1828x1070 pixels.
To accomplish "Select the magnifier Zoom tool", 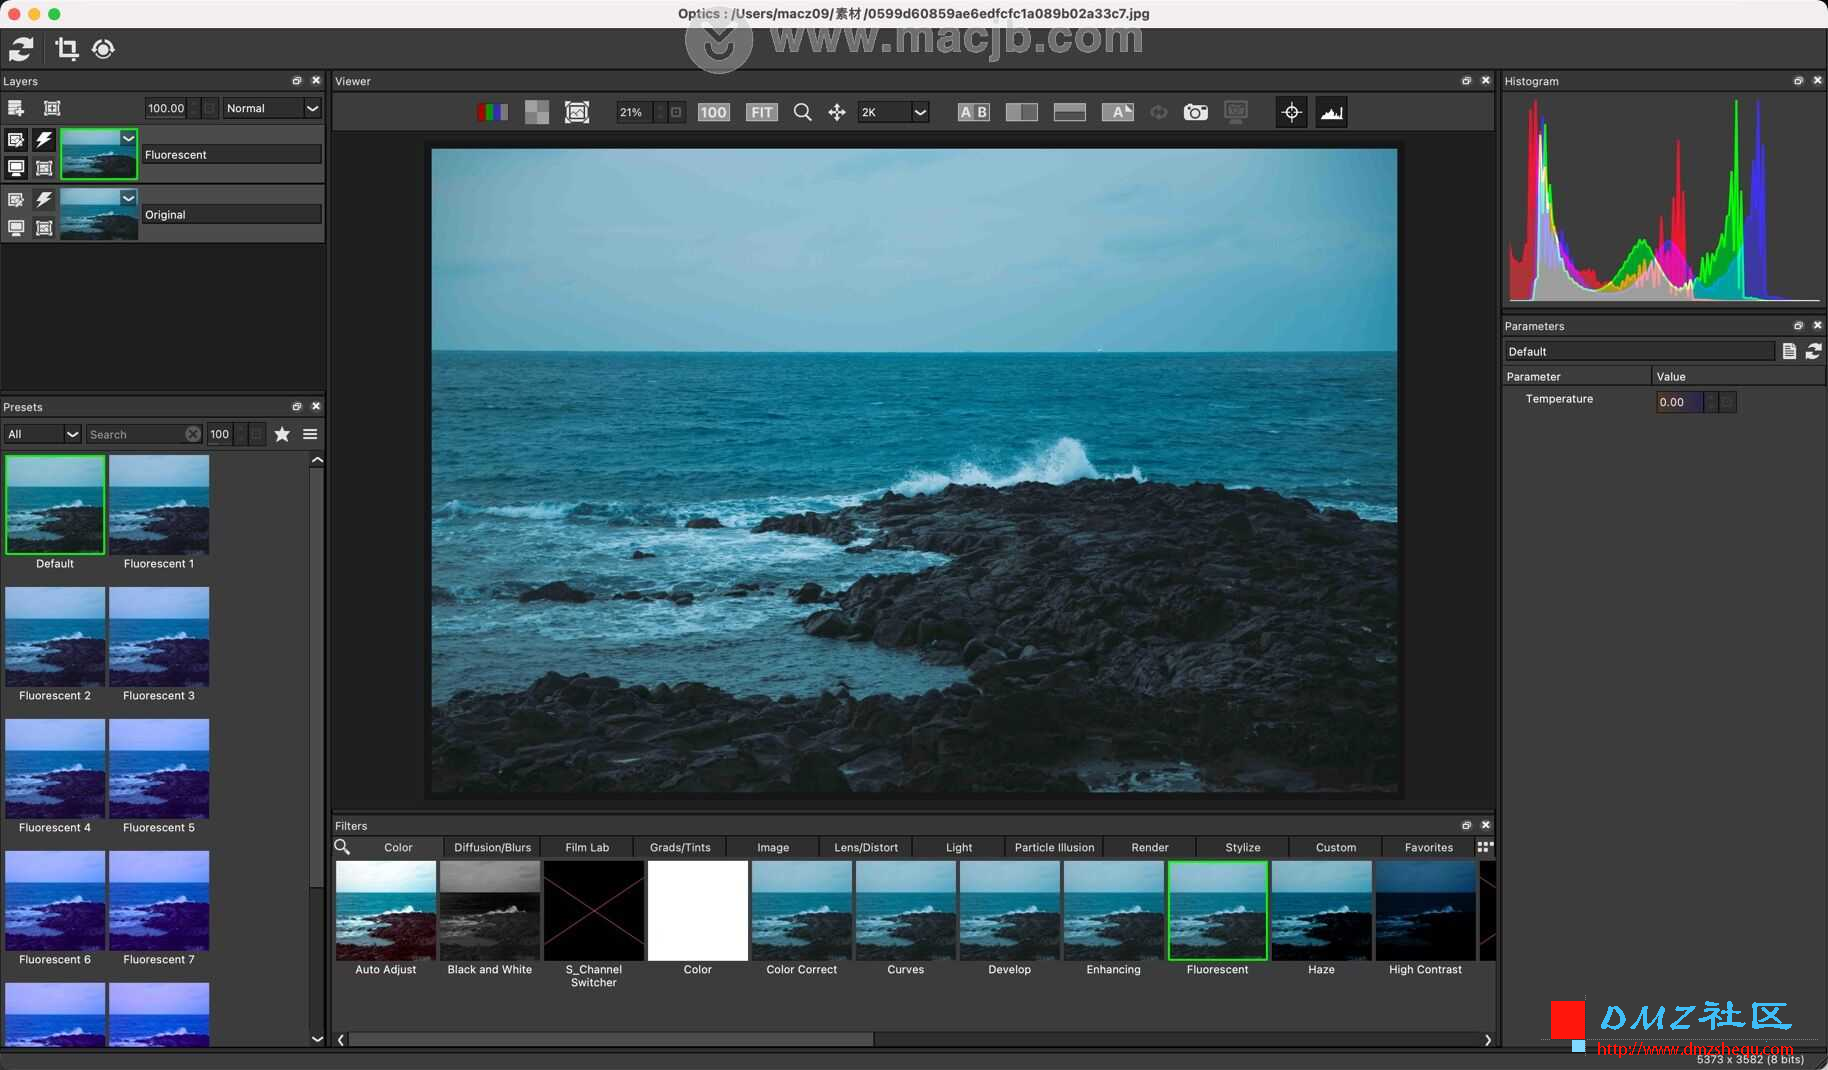I will tap(802, 112).
